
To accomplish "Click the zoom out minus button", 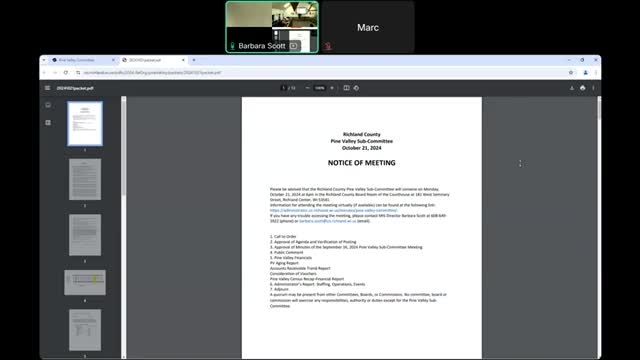I will [308, 88].
